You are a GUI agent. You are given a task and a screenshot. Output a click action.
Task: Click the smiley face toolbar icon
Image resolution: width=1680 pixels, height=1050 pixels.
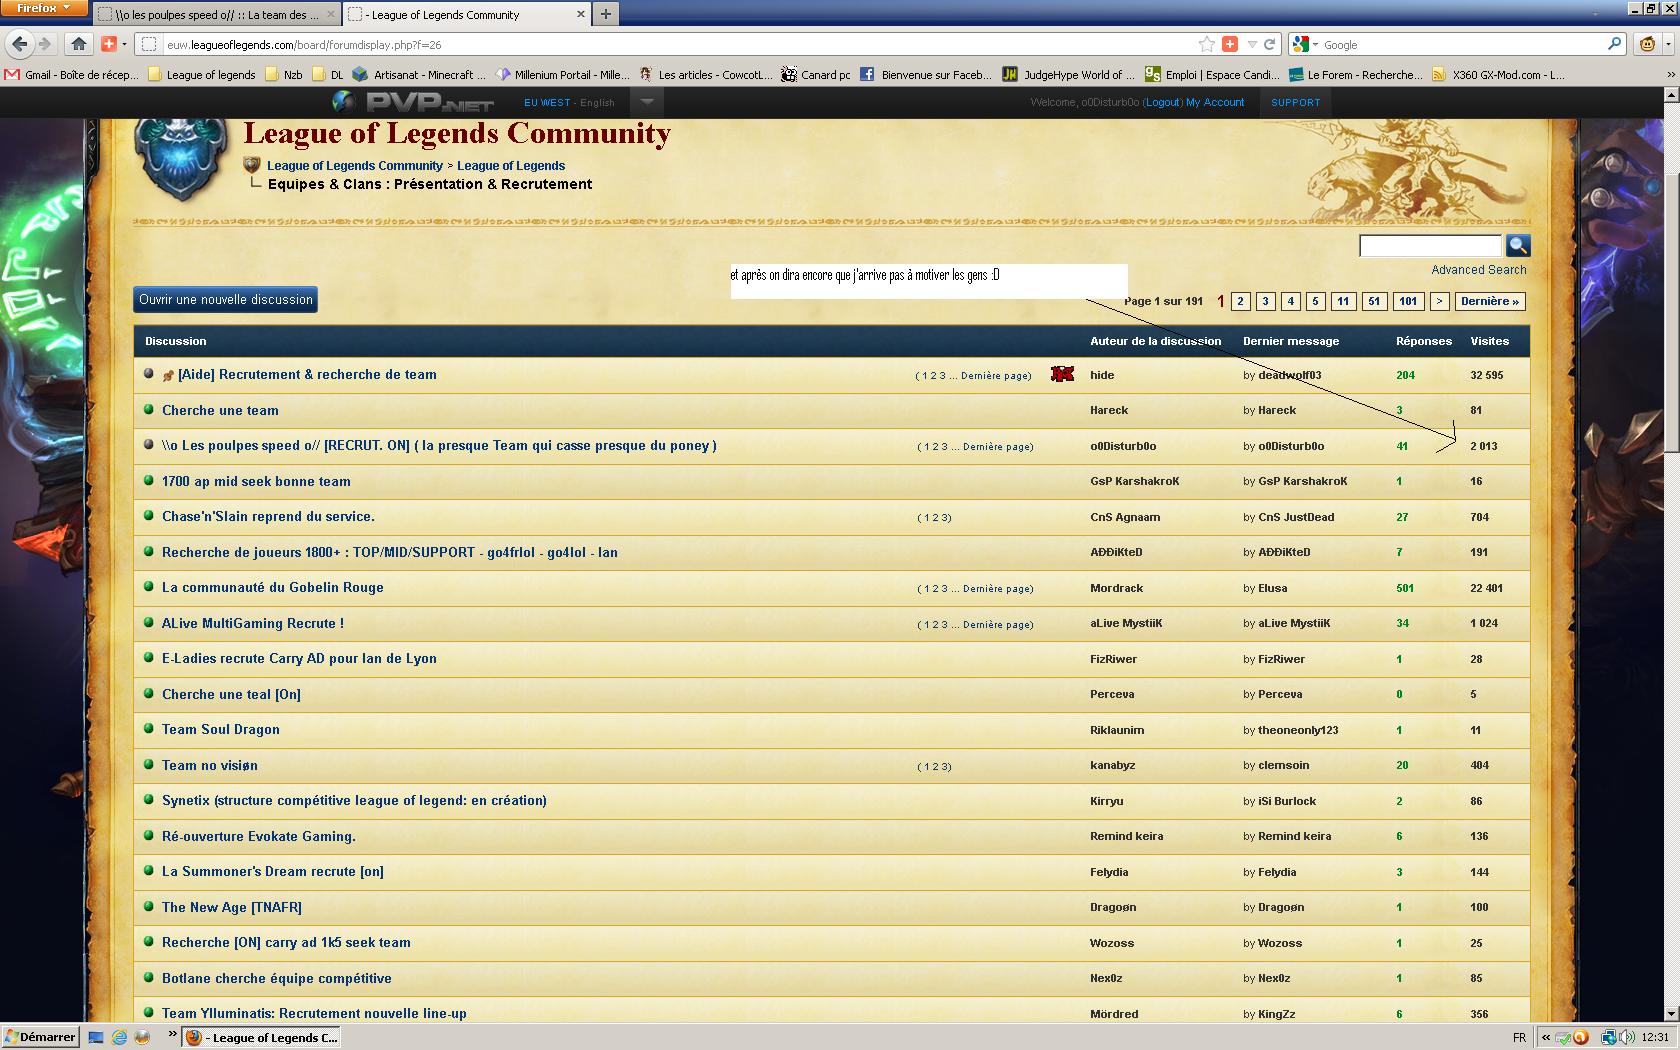click(x=1647, y=44)
